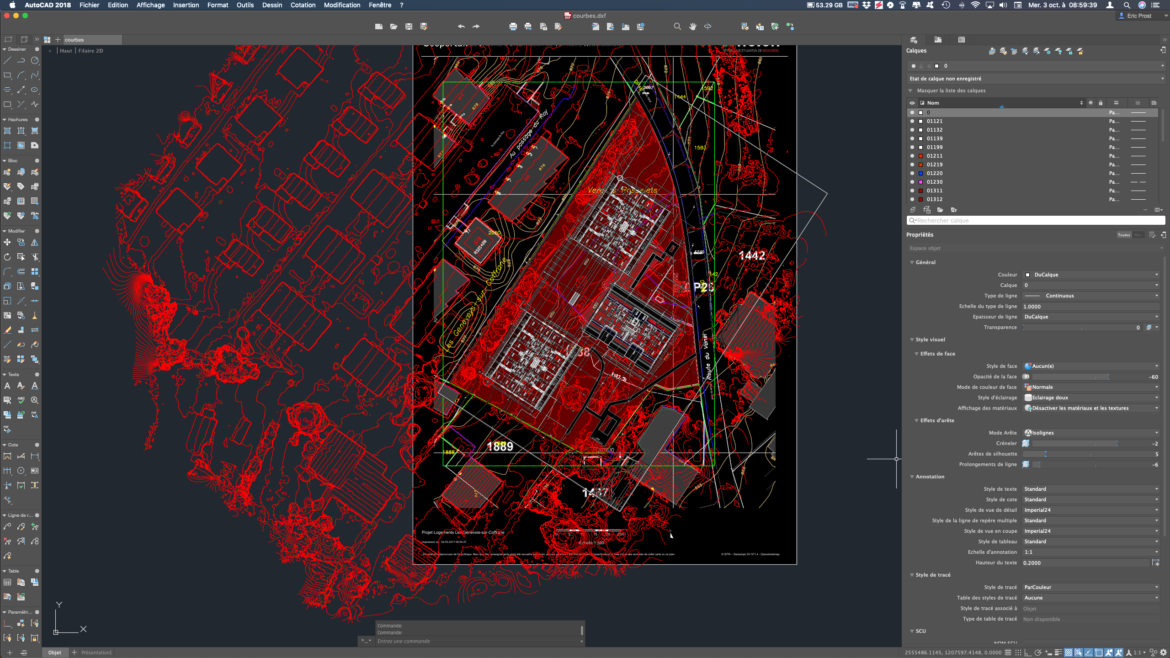
Task: Click the Objet model tab
Action: [54, 653]
